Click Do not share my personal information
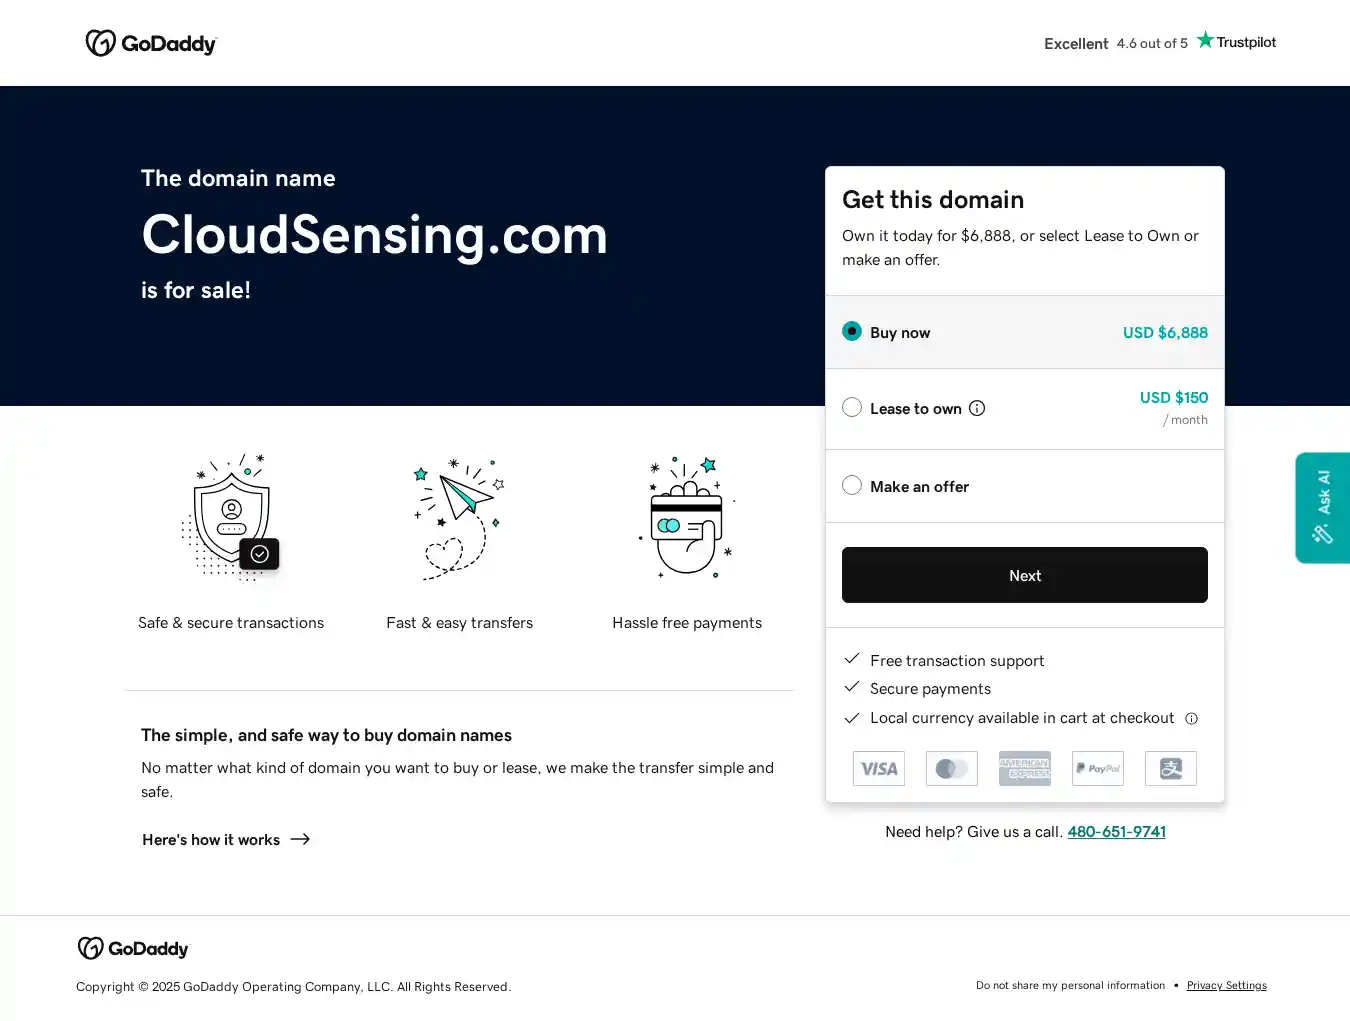The height and width of the screenshot is (1021, 1350). click(1070, 986)
